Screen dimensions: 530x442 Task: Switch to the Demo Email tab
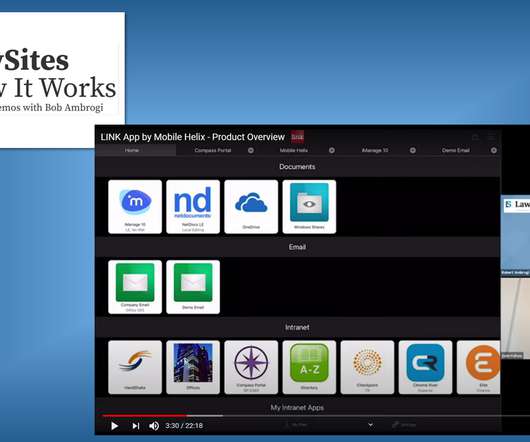(456, 150)
